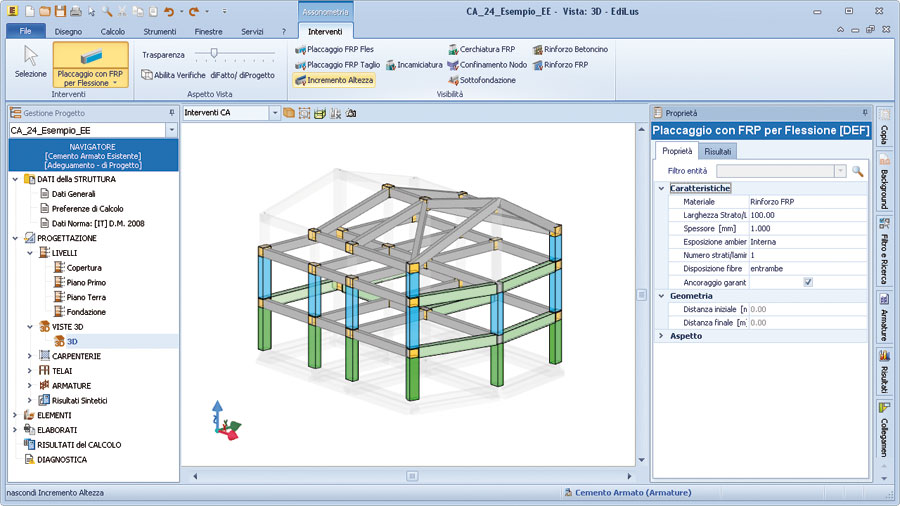The width and height of the screenshot is (900, 506).
Task: Expand the Aspetto properties section
Action: point(661,336)
